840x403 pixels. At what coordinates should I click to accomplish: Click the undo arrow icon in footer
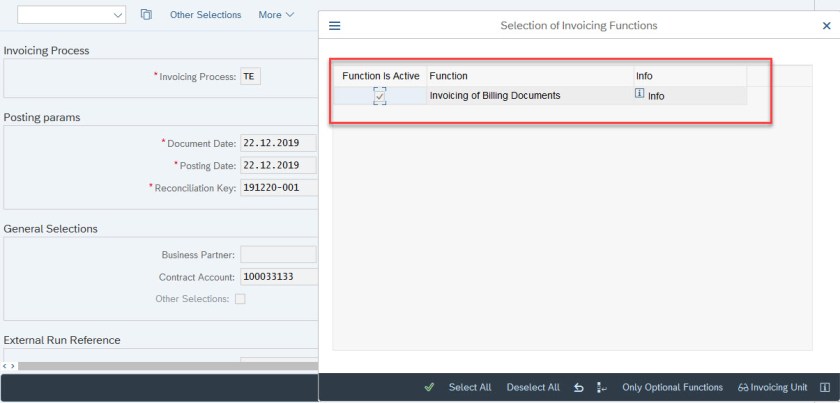(579, 388)
